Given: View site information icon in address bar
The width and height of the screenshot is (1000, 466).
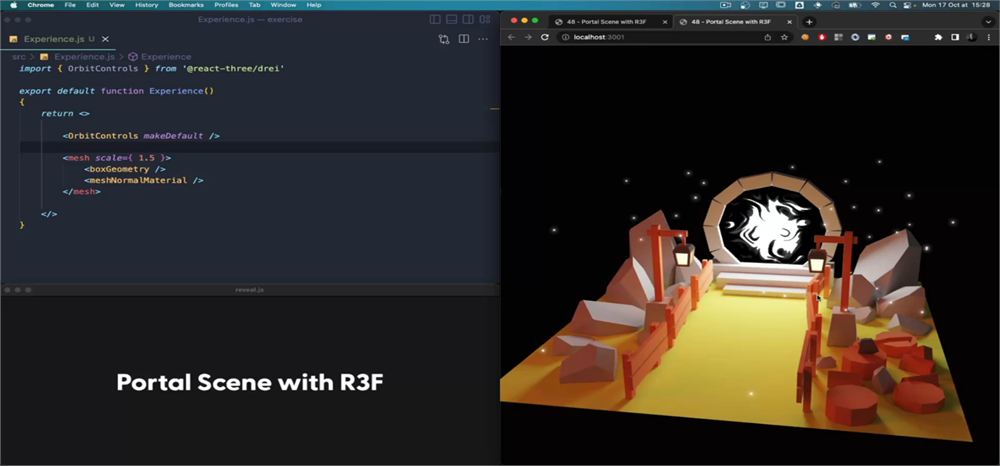Looking at the screenshot, I should tap(565, 37).
